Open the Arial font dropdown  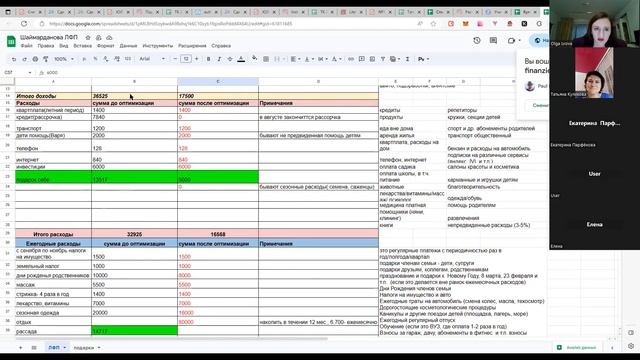click(x=152, y=59)
